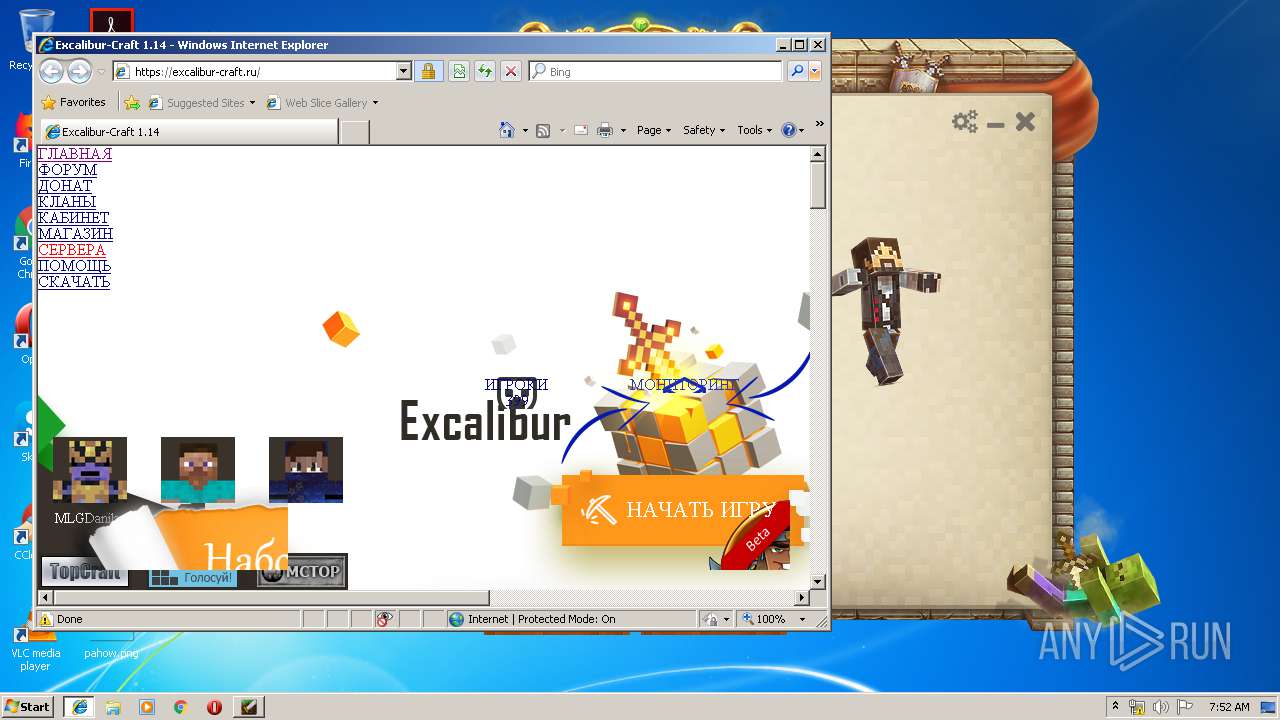The height and width of the screenshot is (720, 1280).
Task: Focus the Bing search box
Action: pyautogui.click(x=655, y=71)
